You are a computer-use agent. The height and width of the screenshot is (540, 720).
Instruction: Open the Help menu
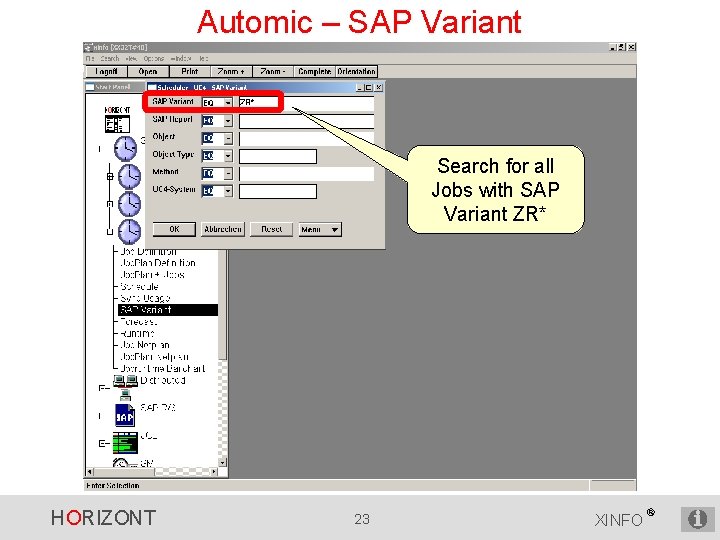point(203,59)
